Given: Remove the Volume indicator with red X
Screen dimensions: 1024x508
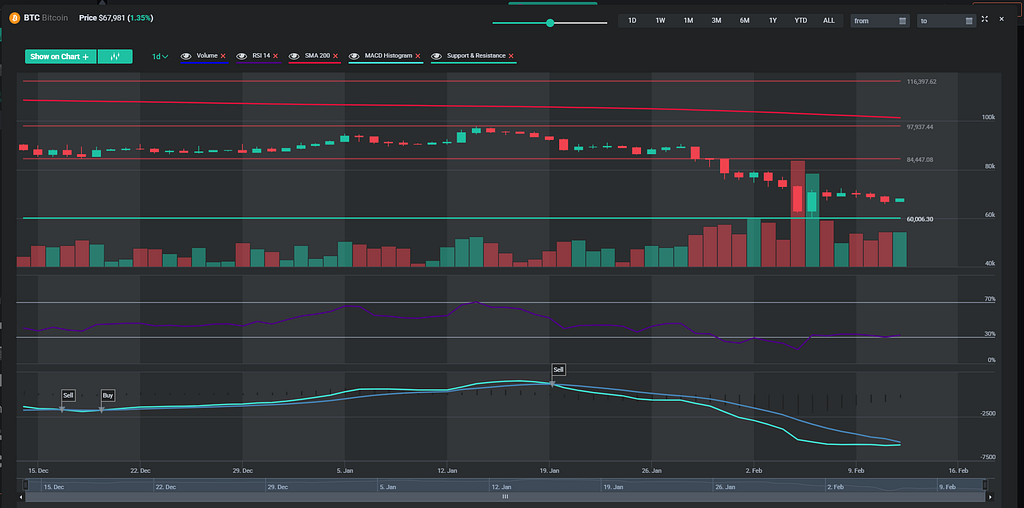Looking at the screenshot, I should pyautogui.click(x=223, y=56).
